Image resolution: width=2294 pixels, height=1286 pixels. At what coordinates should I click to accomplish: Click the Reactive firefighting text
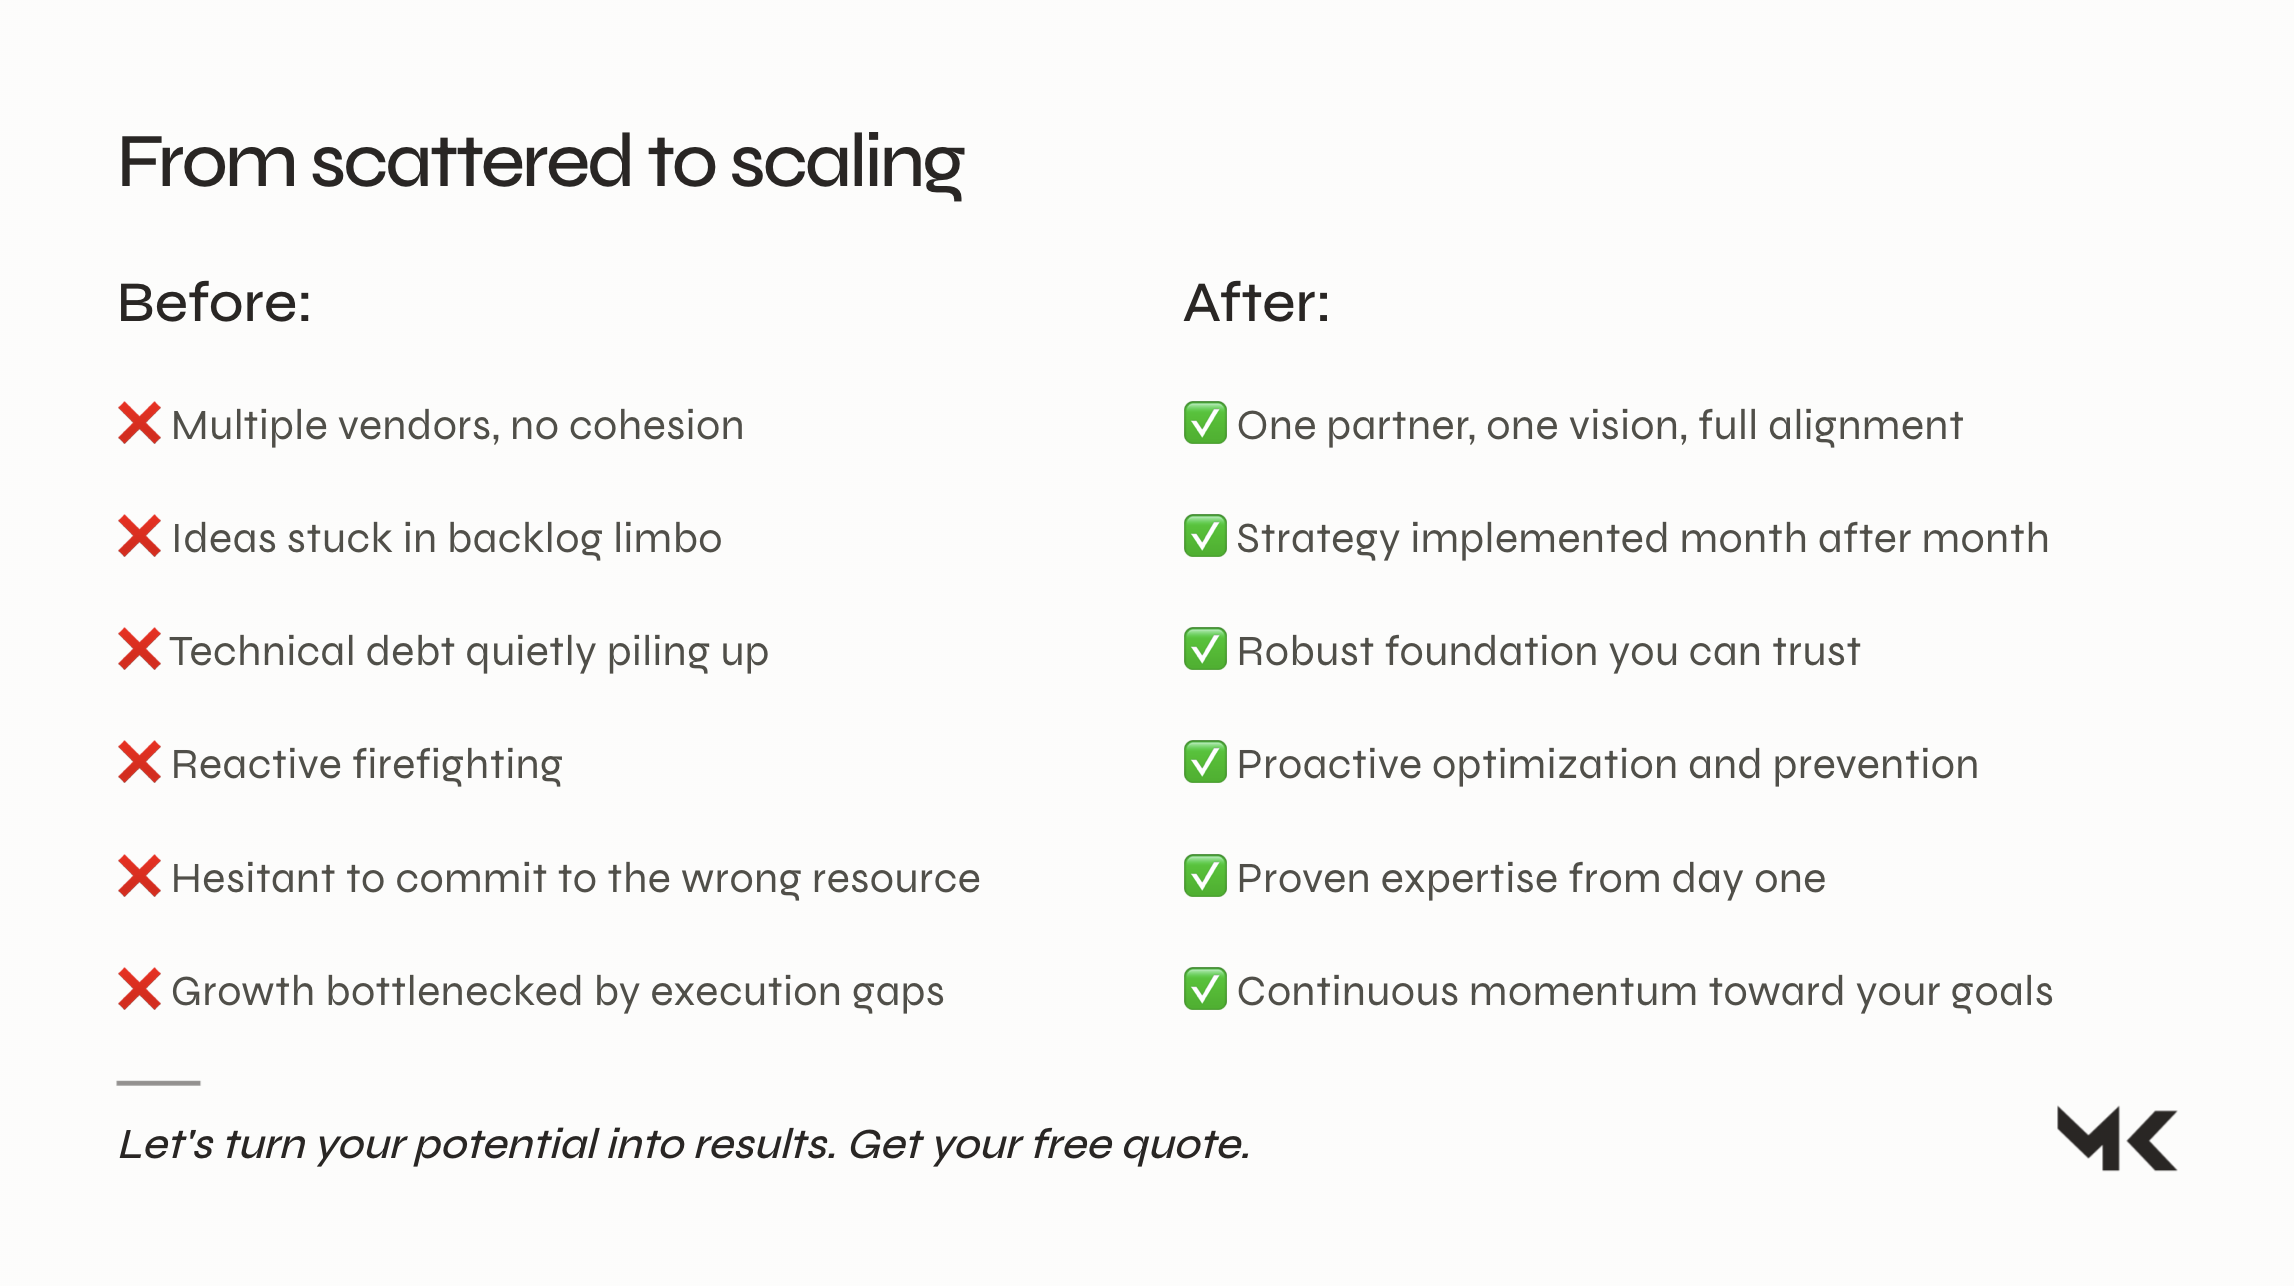pos(366,765)
